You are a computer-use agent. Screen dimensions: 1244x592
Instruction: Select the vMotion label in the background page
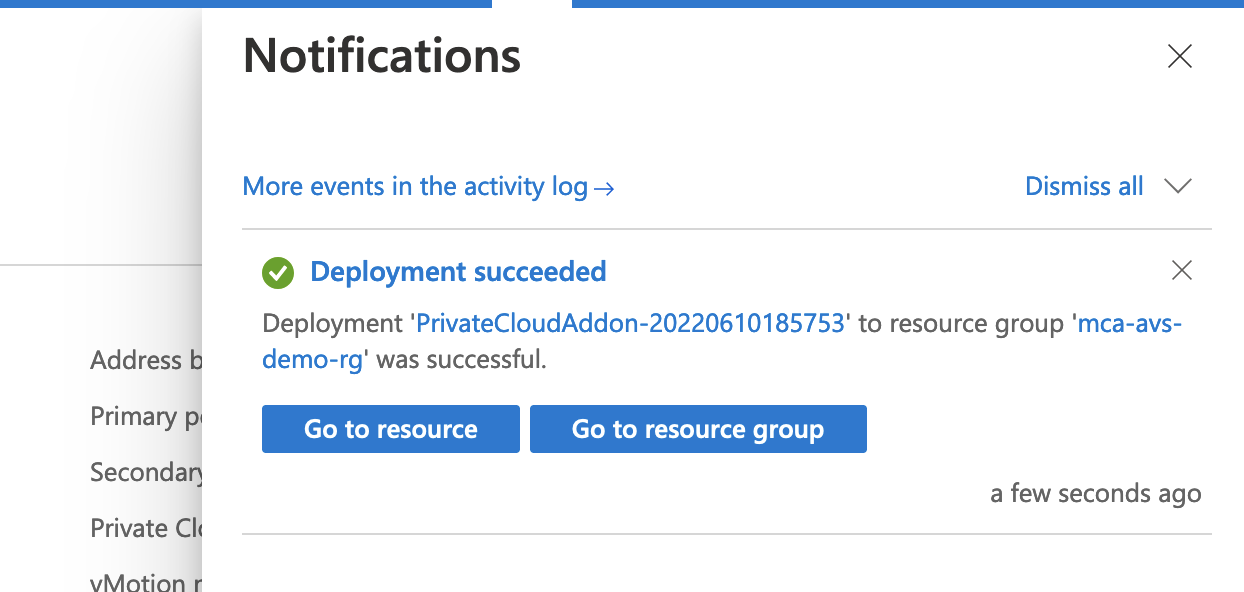[x=138, y=582]
